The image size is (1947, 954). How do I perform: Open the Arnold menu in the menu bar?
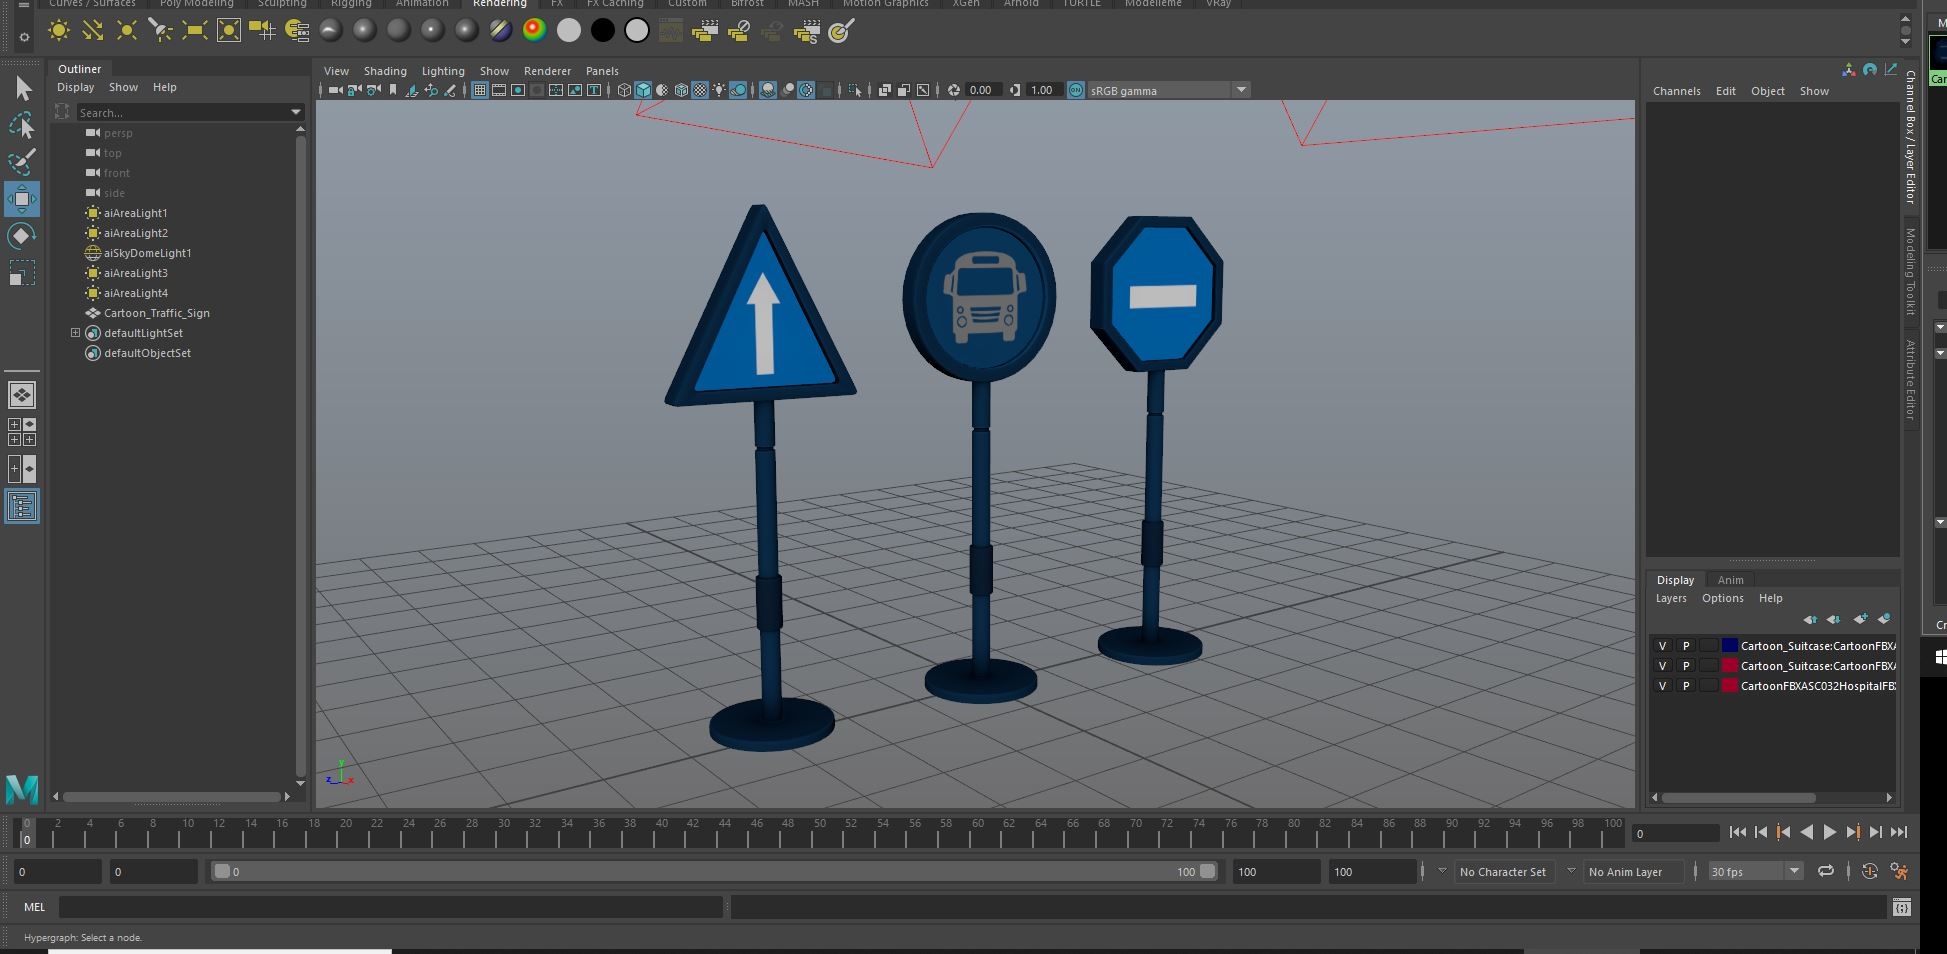click(1021, 4)
